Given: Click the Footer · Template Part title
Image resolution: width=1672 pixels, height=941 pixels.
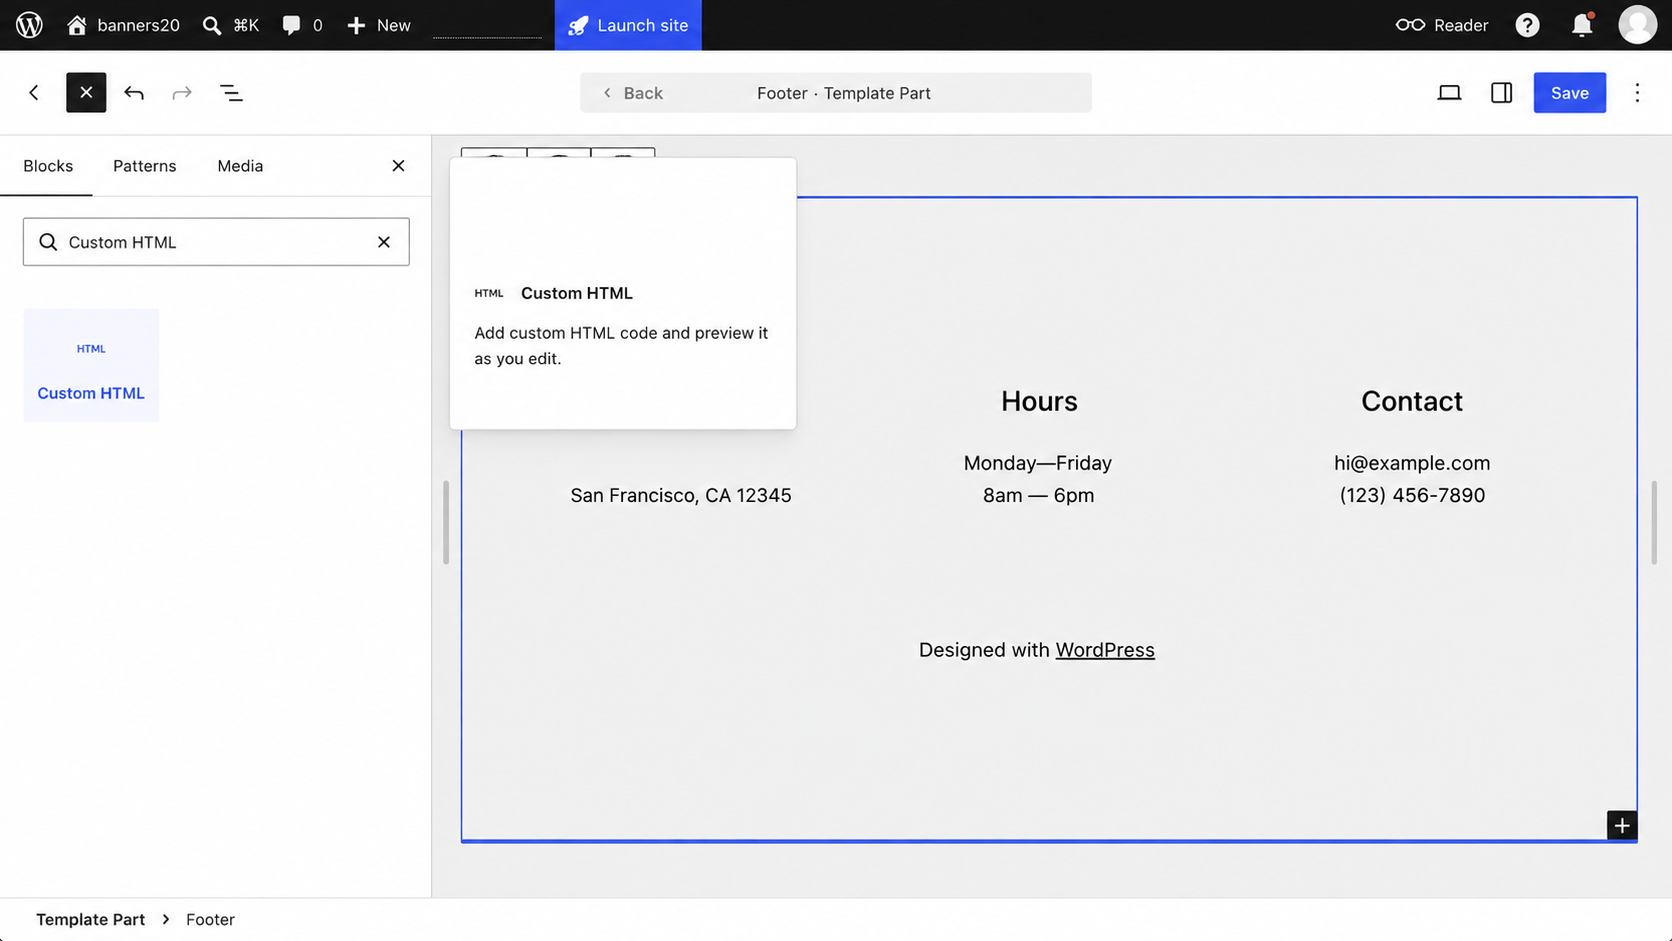Looking at the screenshot, I should (x=844, y=93).
